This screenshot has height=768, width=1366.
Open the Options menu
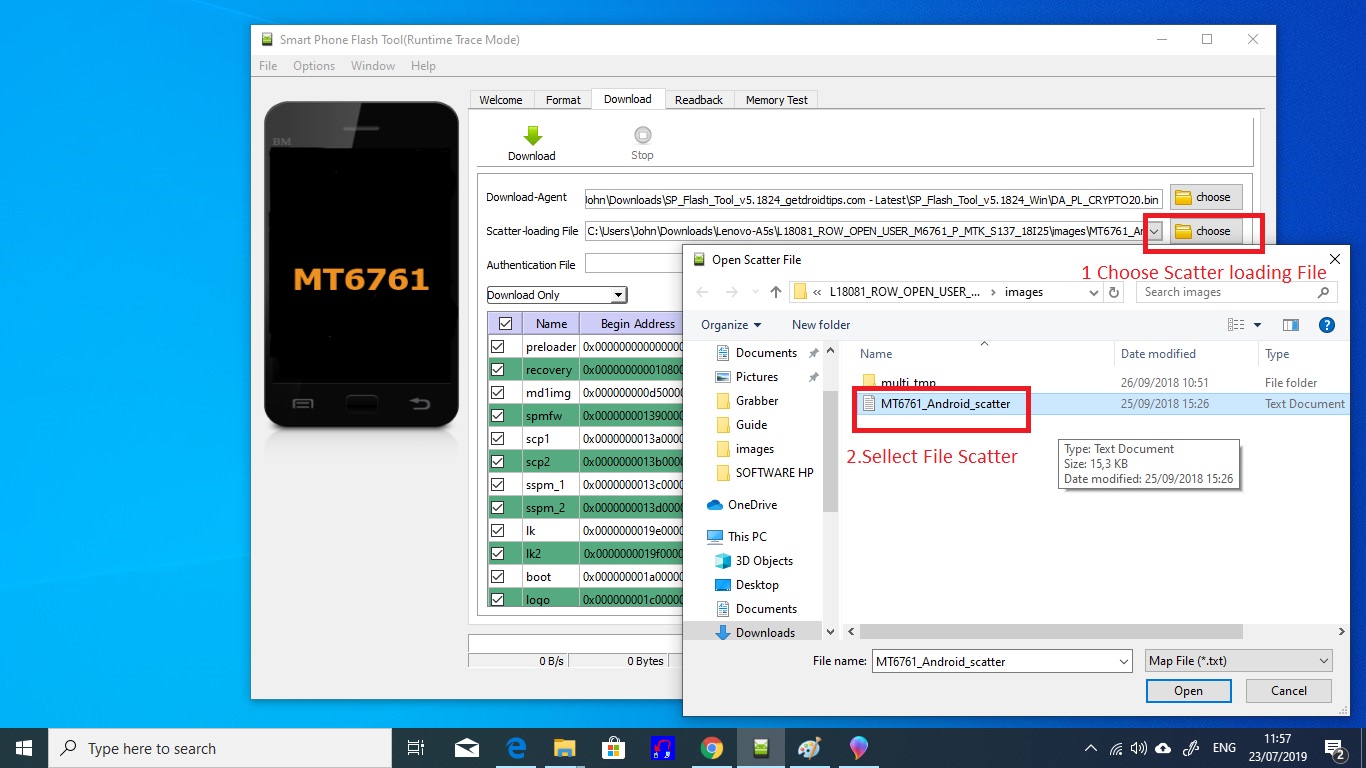point(314,66)
